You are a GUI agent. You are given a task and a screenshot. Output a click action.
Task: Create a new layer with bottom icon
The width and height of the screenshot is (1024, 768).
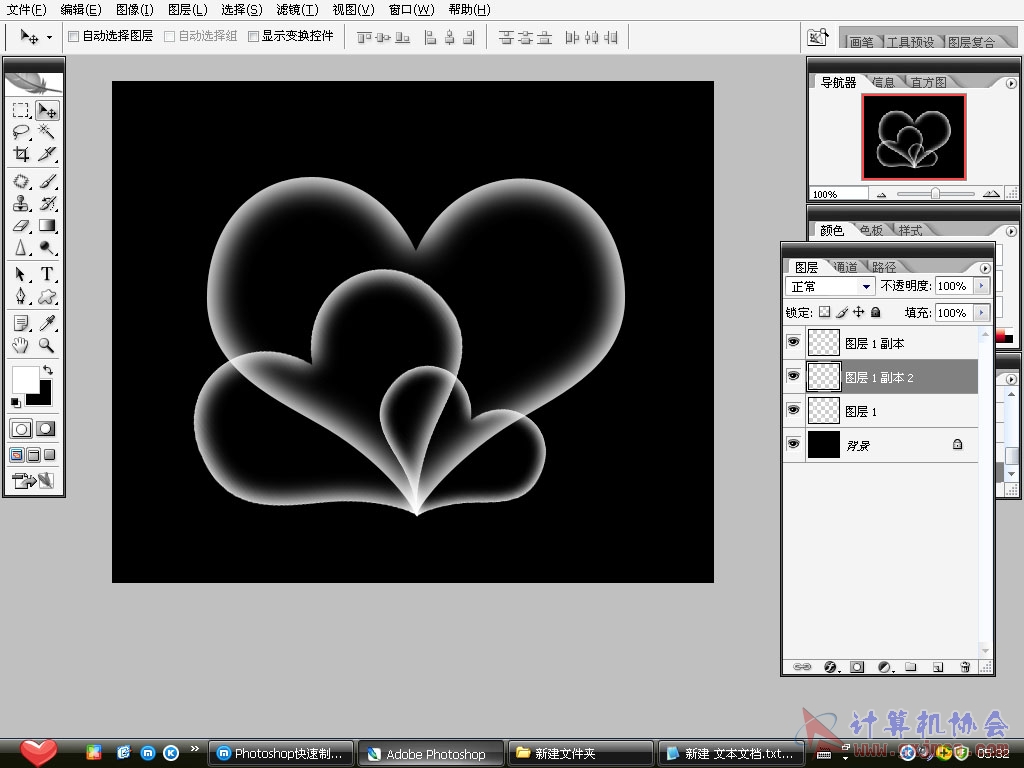(x=938, y=667)
